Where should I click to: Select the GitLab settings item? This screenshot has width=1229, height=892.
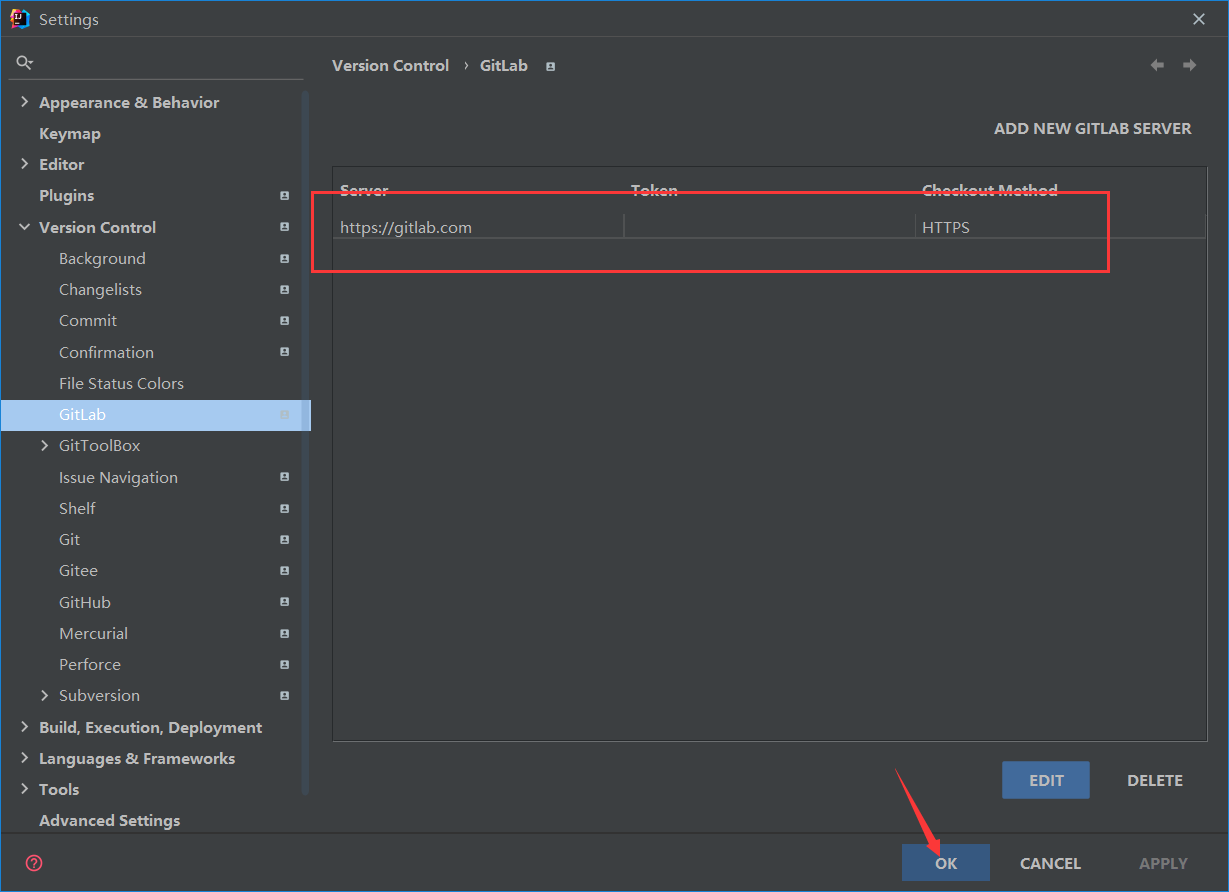pyautogui.click(x=156, y=415)
